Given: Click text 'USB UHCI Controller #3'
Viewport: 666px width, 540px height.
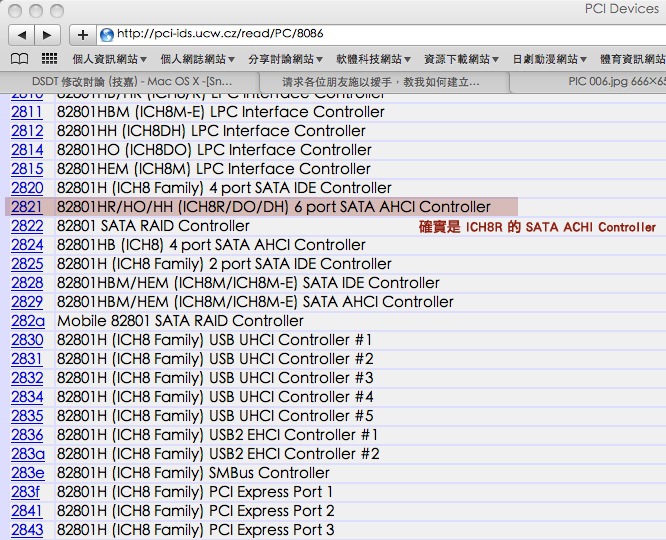Looking at the screenshot, I should tap(291, 378).
